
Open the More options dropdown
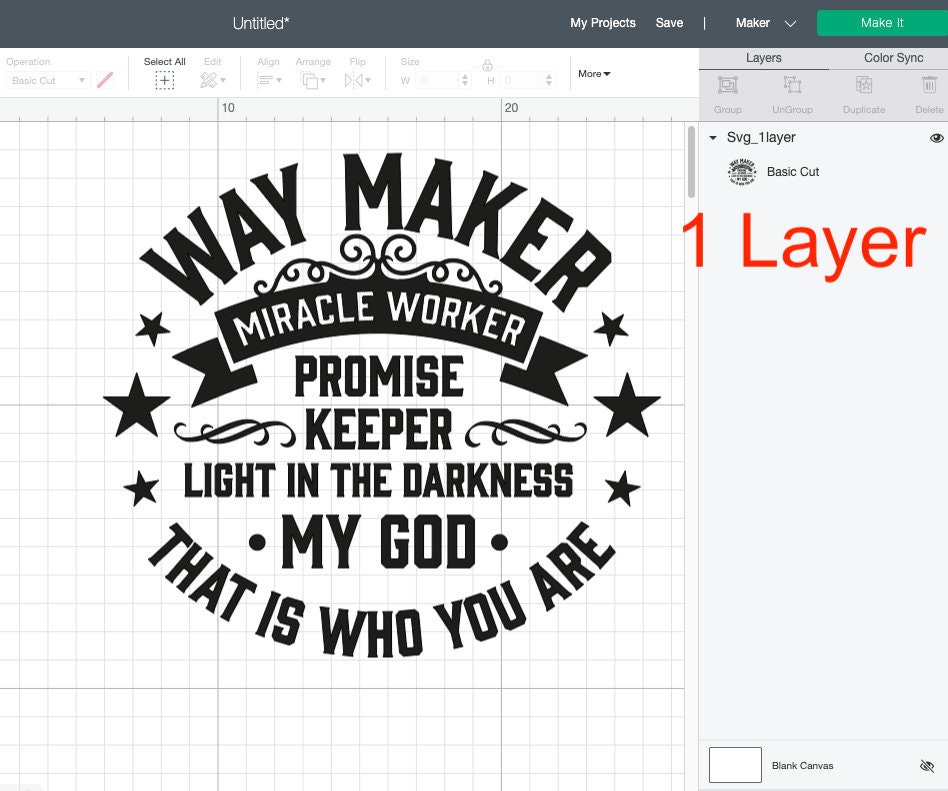coord(594,73)
